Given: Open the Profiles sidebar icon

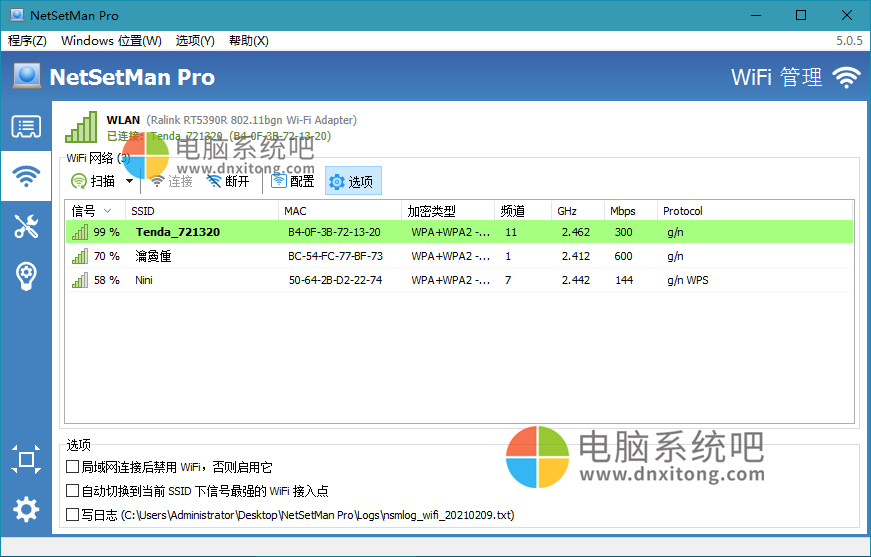Looking at the screenshot, I should (x=26, y=127).
